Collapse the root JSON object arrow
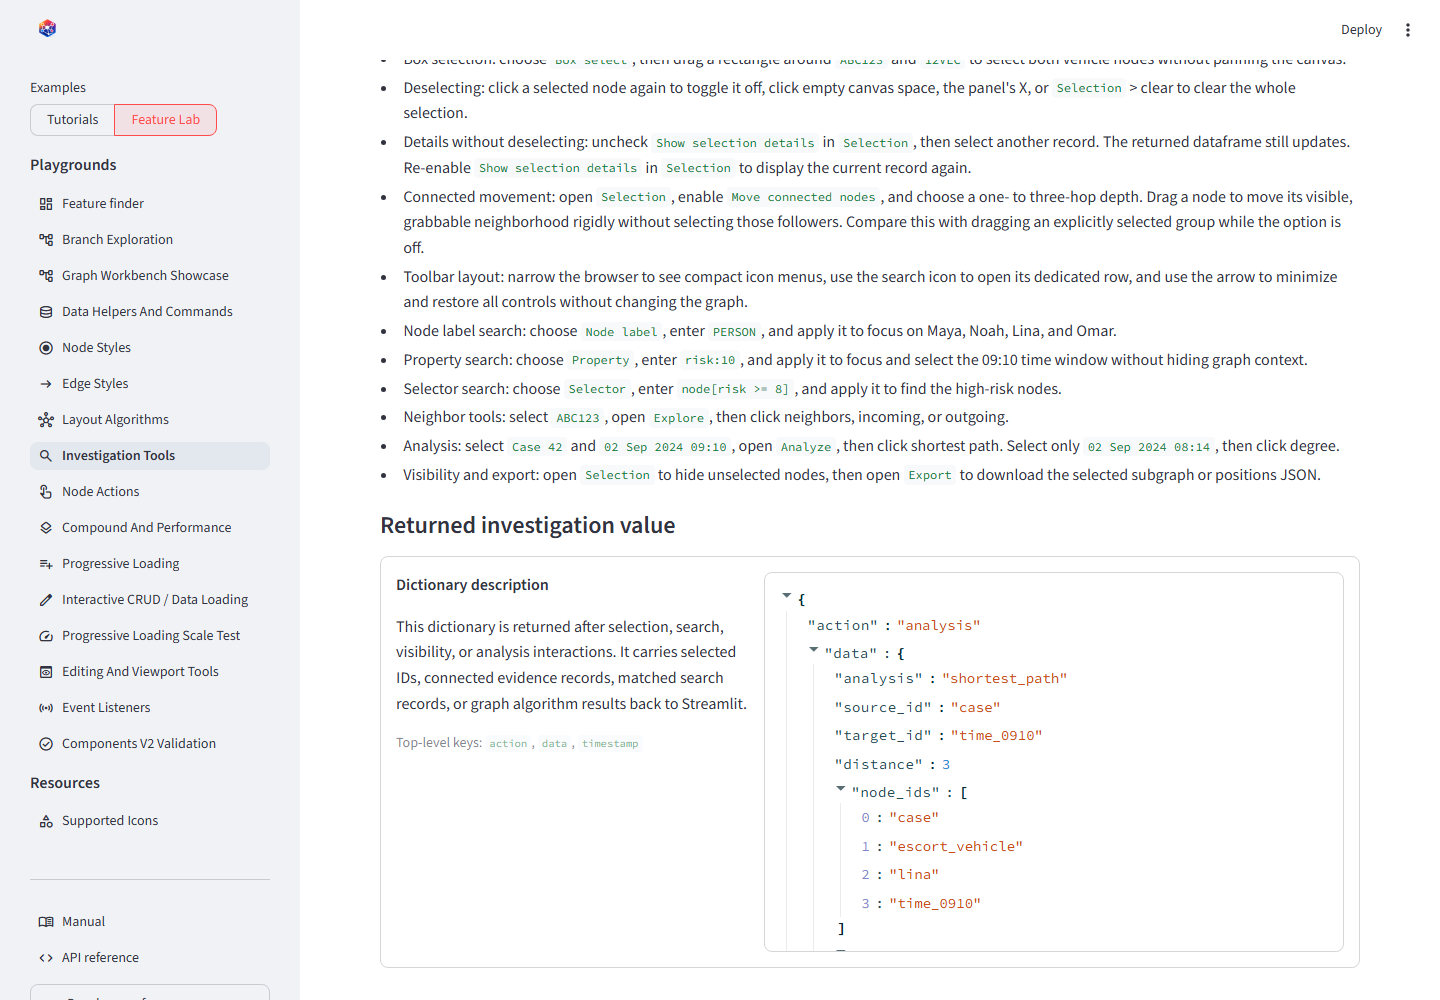Image resolution: width=1440 pixels, height=1000 pixels. pyautogui.click(x=786, y=596)
